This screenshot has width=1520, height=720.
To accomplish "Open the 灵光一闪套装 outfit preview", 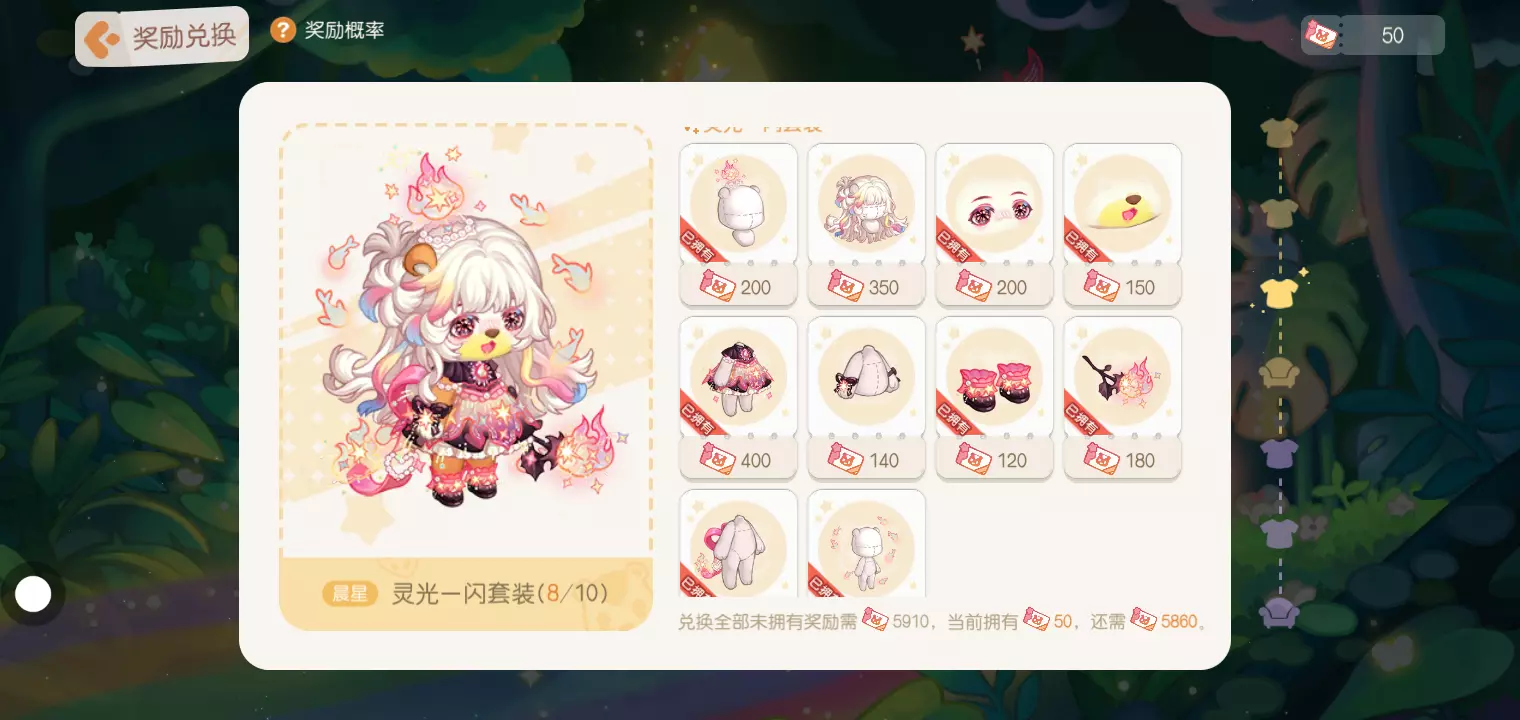I will 466,378.
